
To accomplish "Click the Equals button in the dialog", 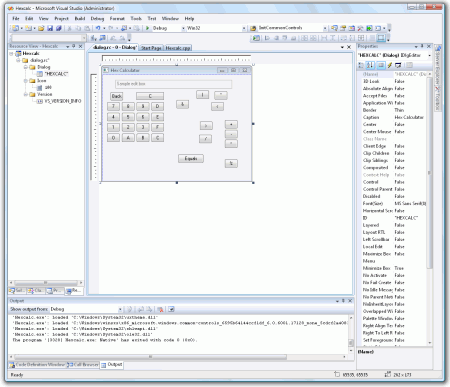I will [191, 159].
